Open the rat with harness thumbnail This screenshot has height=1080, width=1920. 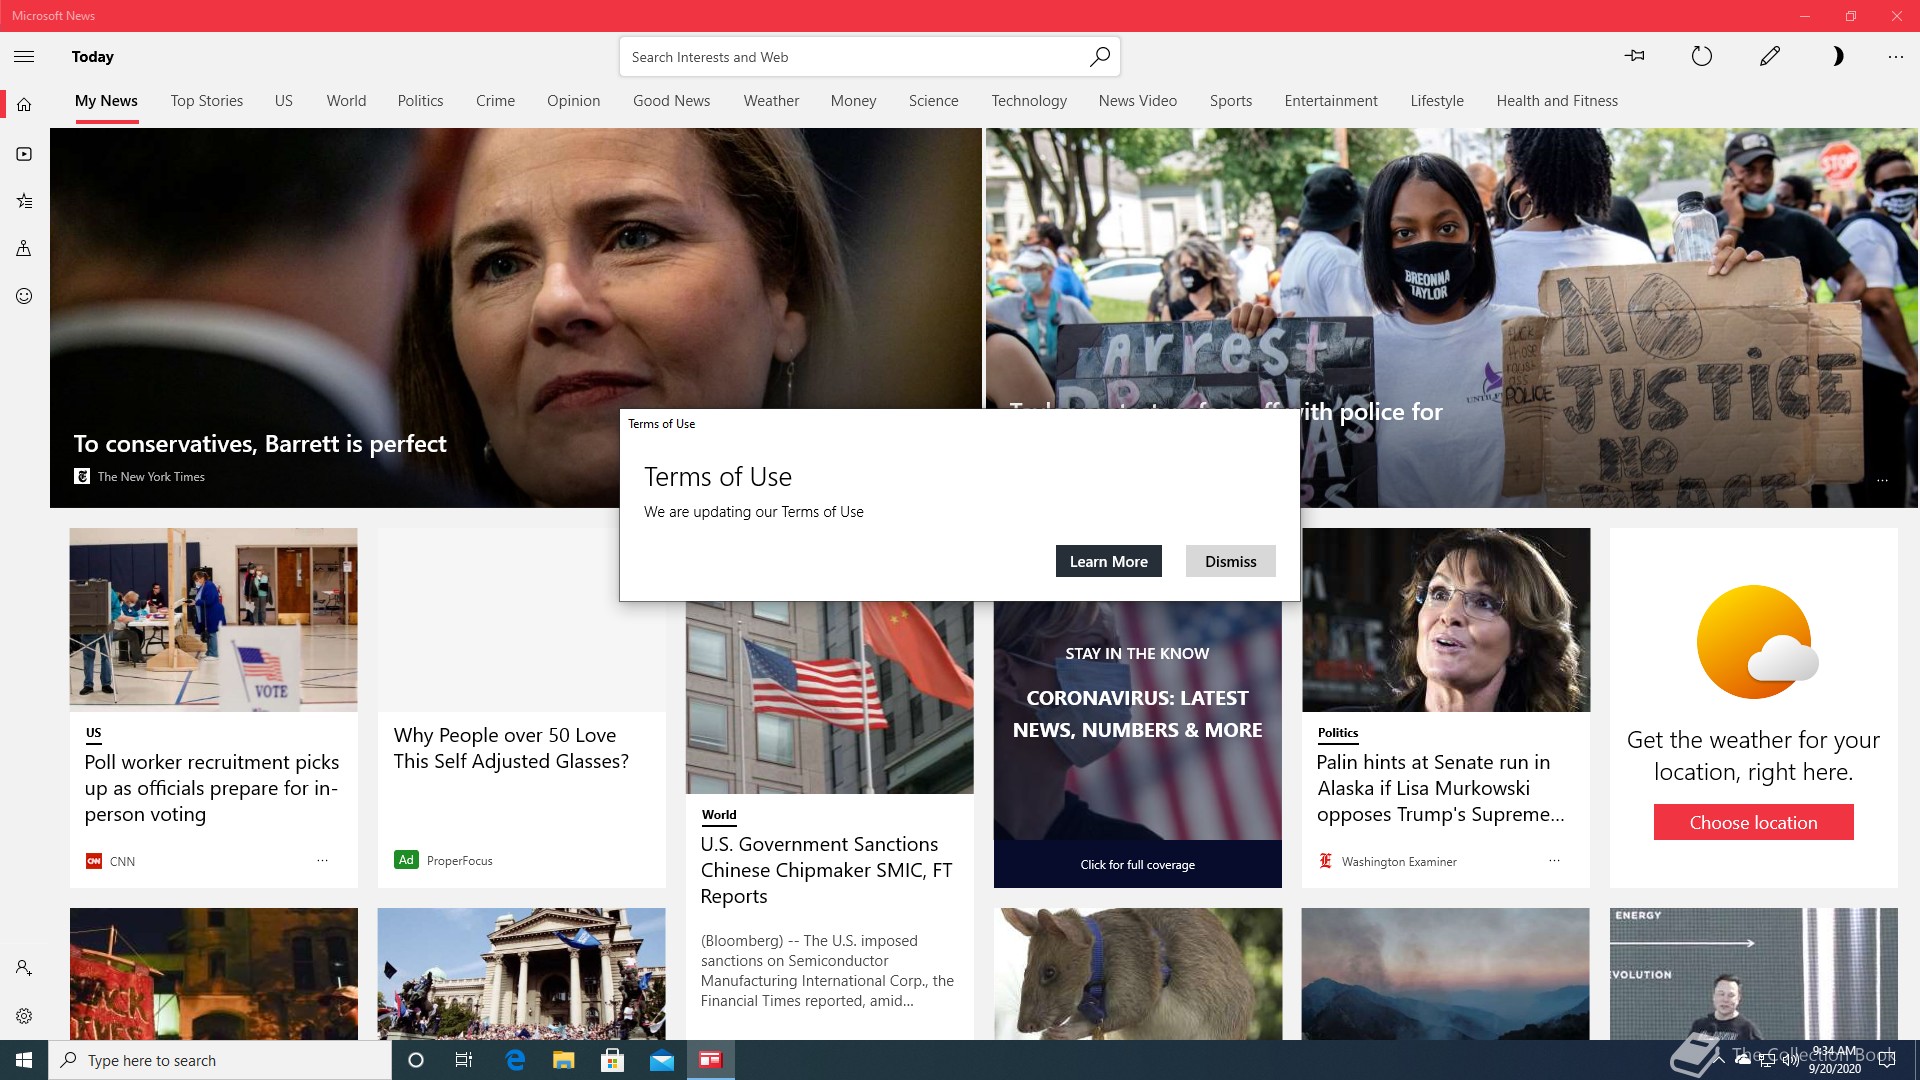[1137, 974]
